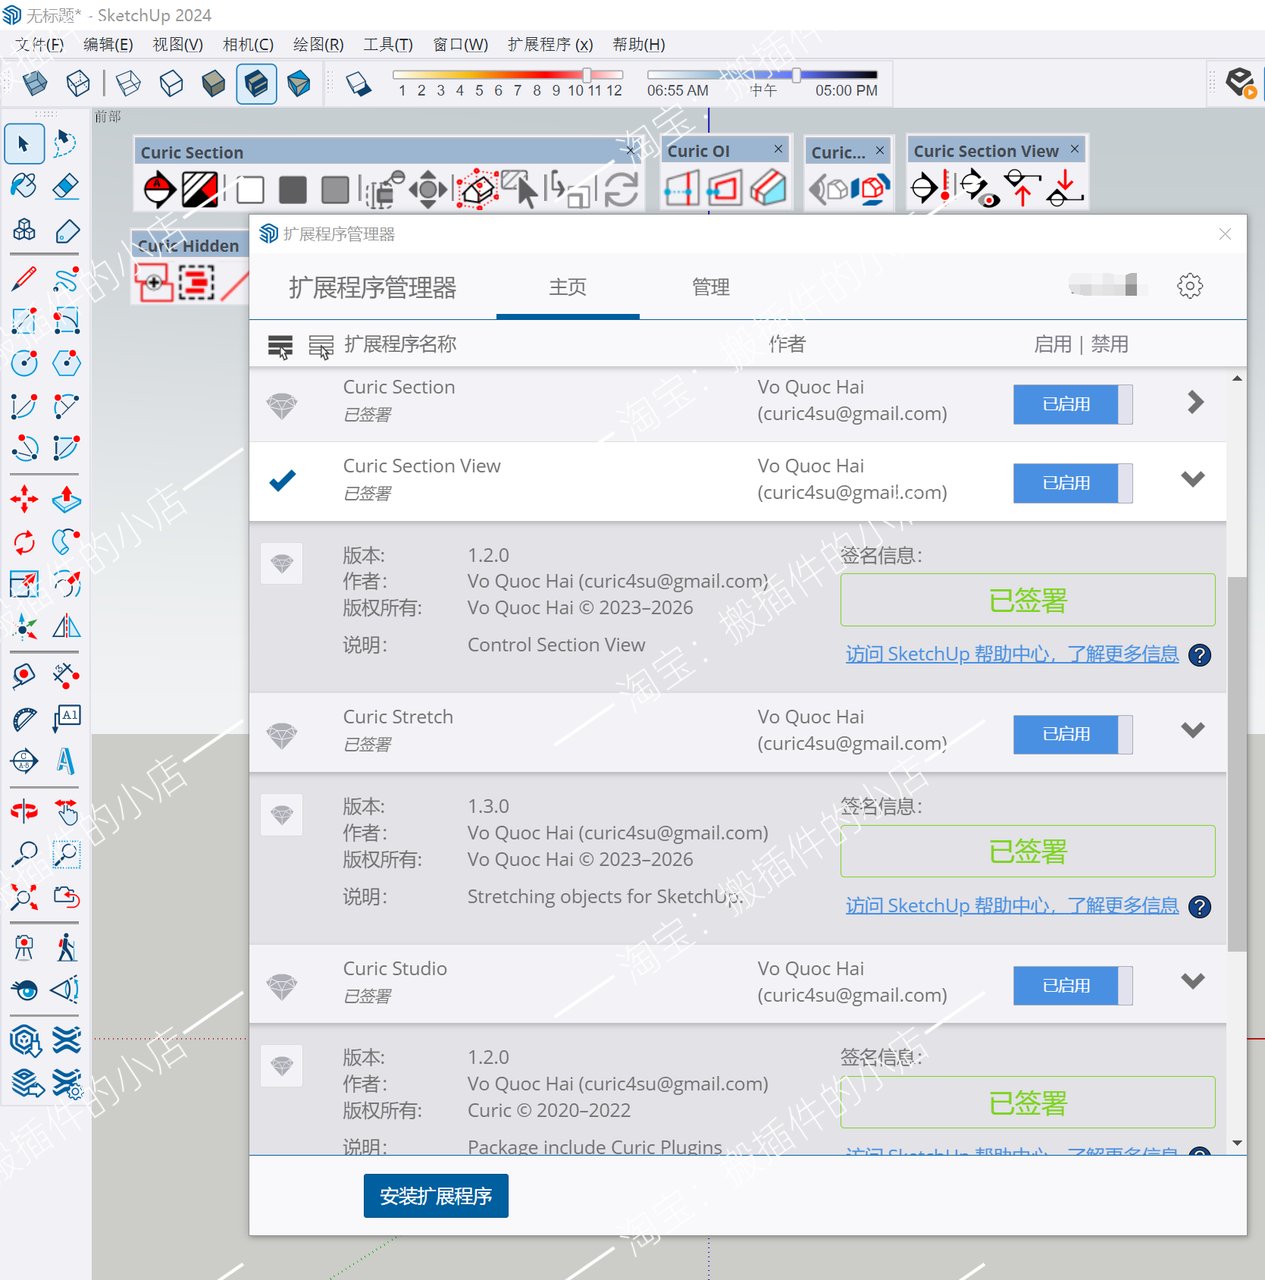Enable X-Ray face style

[x=35, y=83]
